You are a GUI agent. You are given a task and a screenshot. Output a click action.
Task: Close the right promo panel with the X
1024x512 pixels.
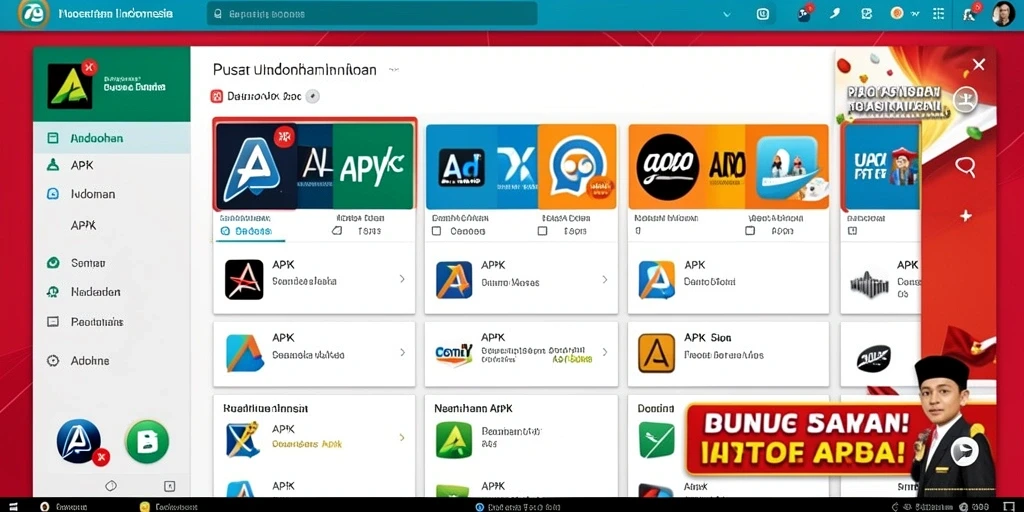pyautogui.click(x=978, y=65)
